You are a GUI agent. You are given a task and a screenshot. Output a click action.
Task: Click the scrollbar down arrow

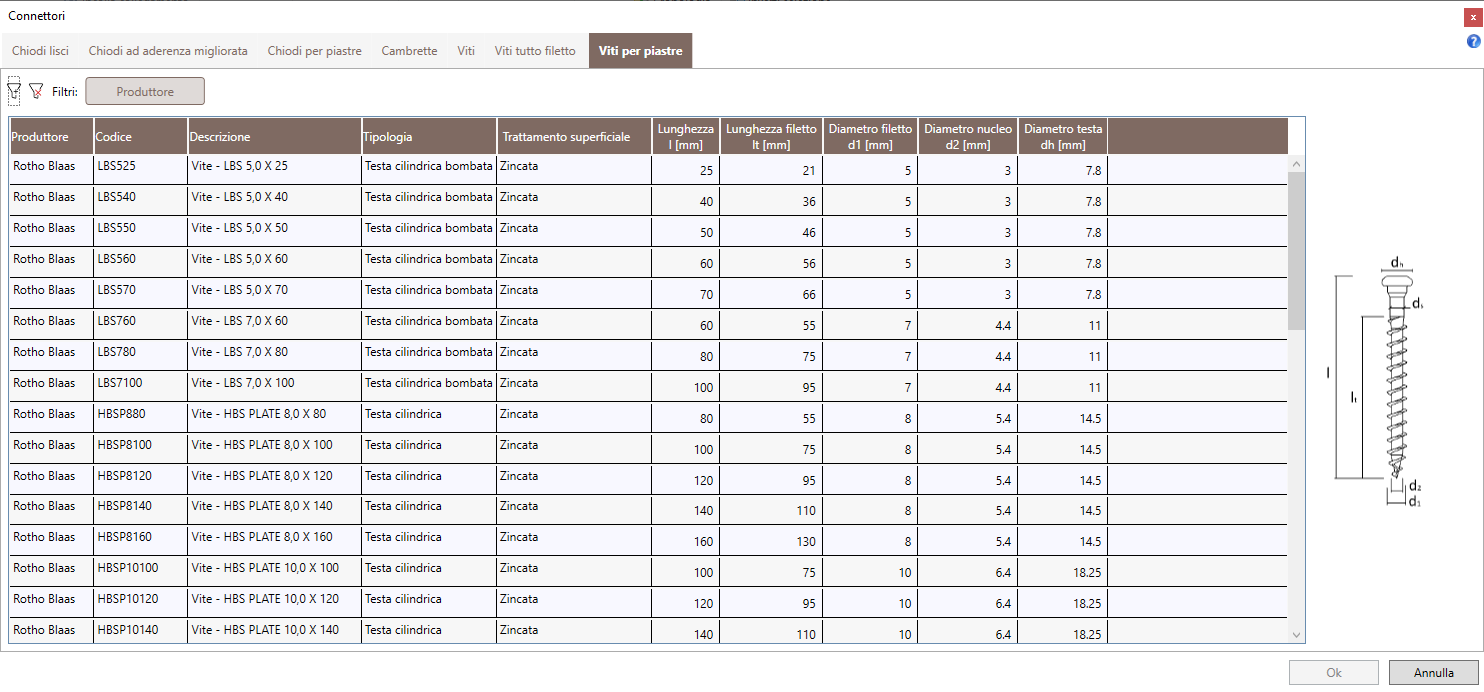click(x=1297, y=635)
